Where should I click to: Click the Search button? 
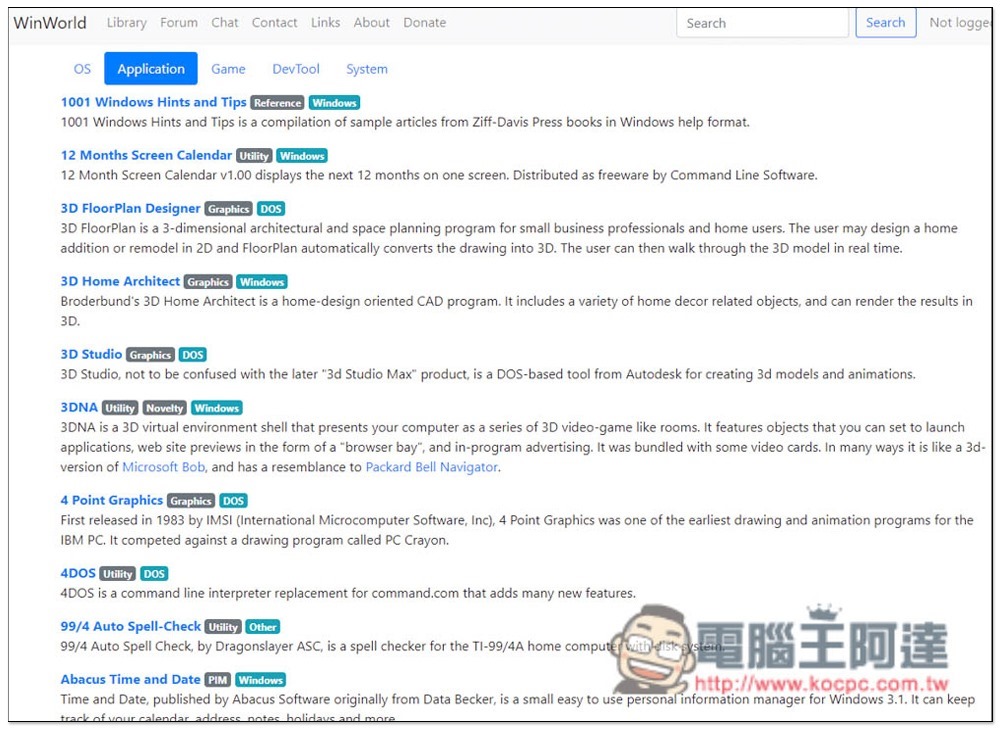885,22
